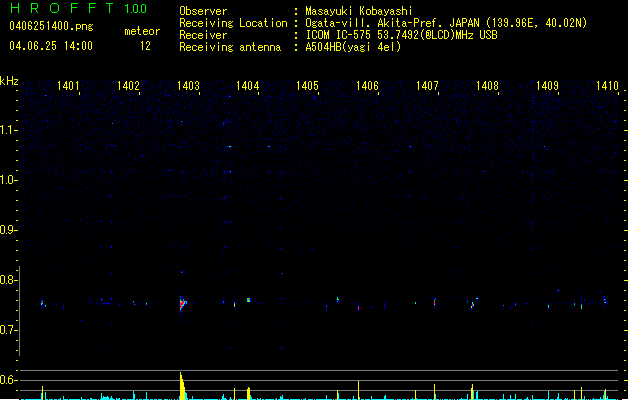Click the 1409 time marker
This screenshot has width=629, height=400.
(547, 86)
